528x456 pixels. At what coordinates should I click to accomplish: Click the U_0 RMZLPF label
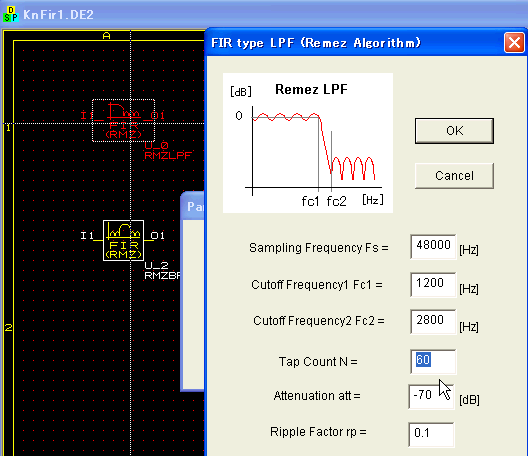coord(168,151)
